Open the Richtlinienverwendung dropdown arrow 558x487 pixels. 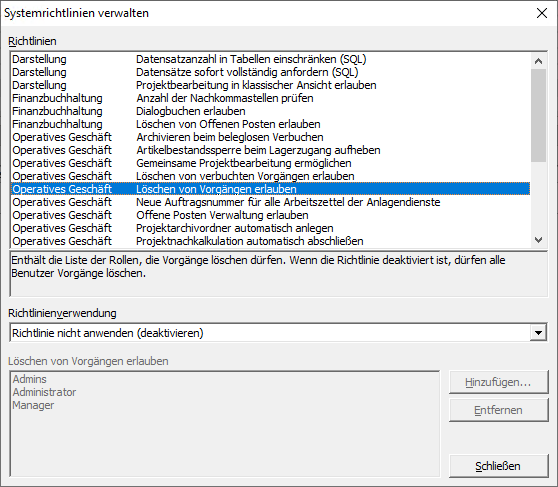[538, 333]
